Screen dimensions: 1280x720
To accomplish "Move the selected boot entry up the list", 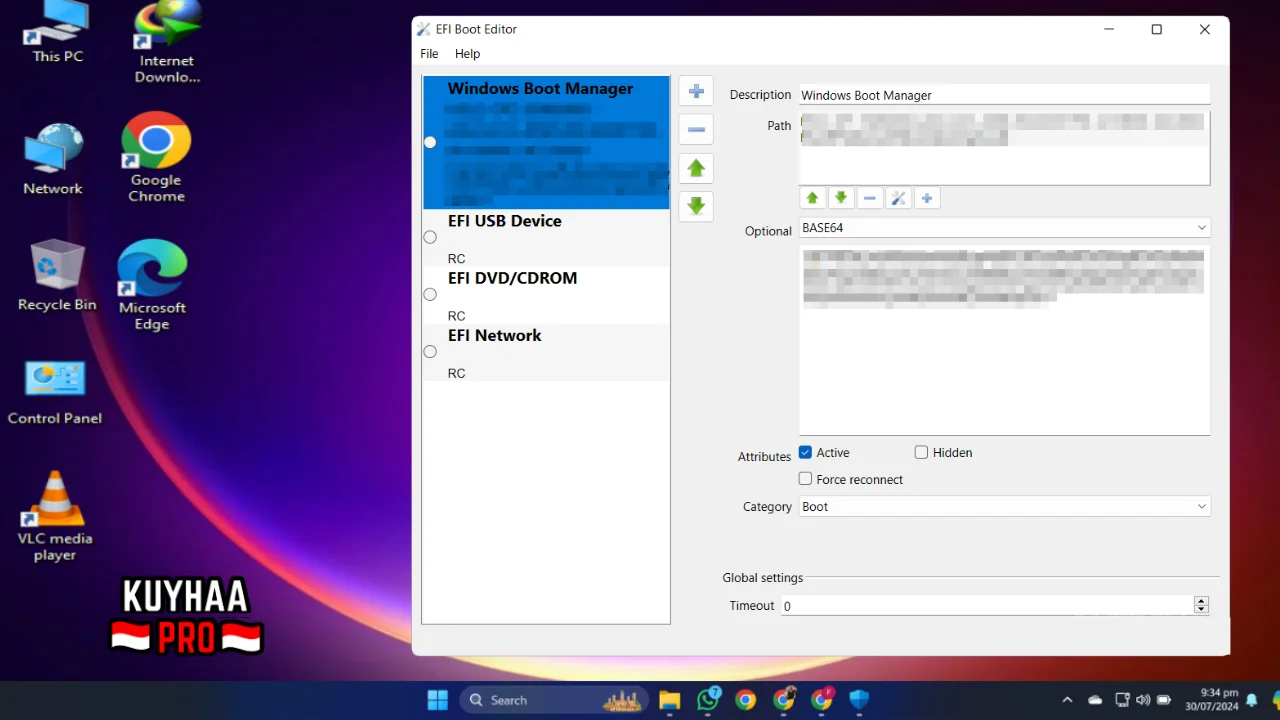I will [696, 168].
